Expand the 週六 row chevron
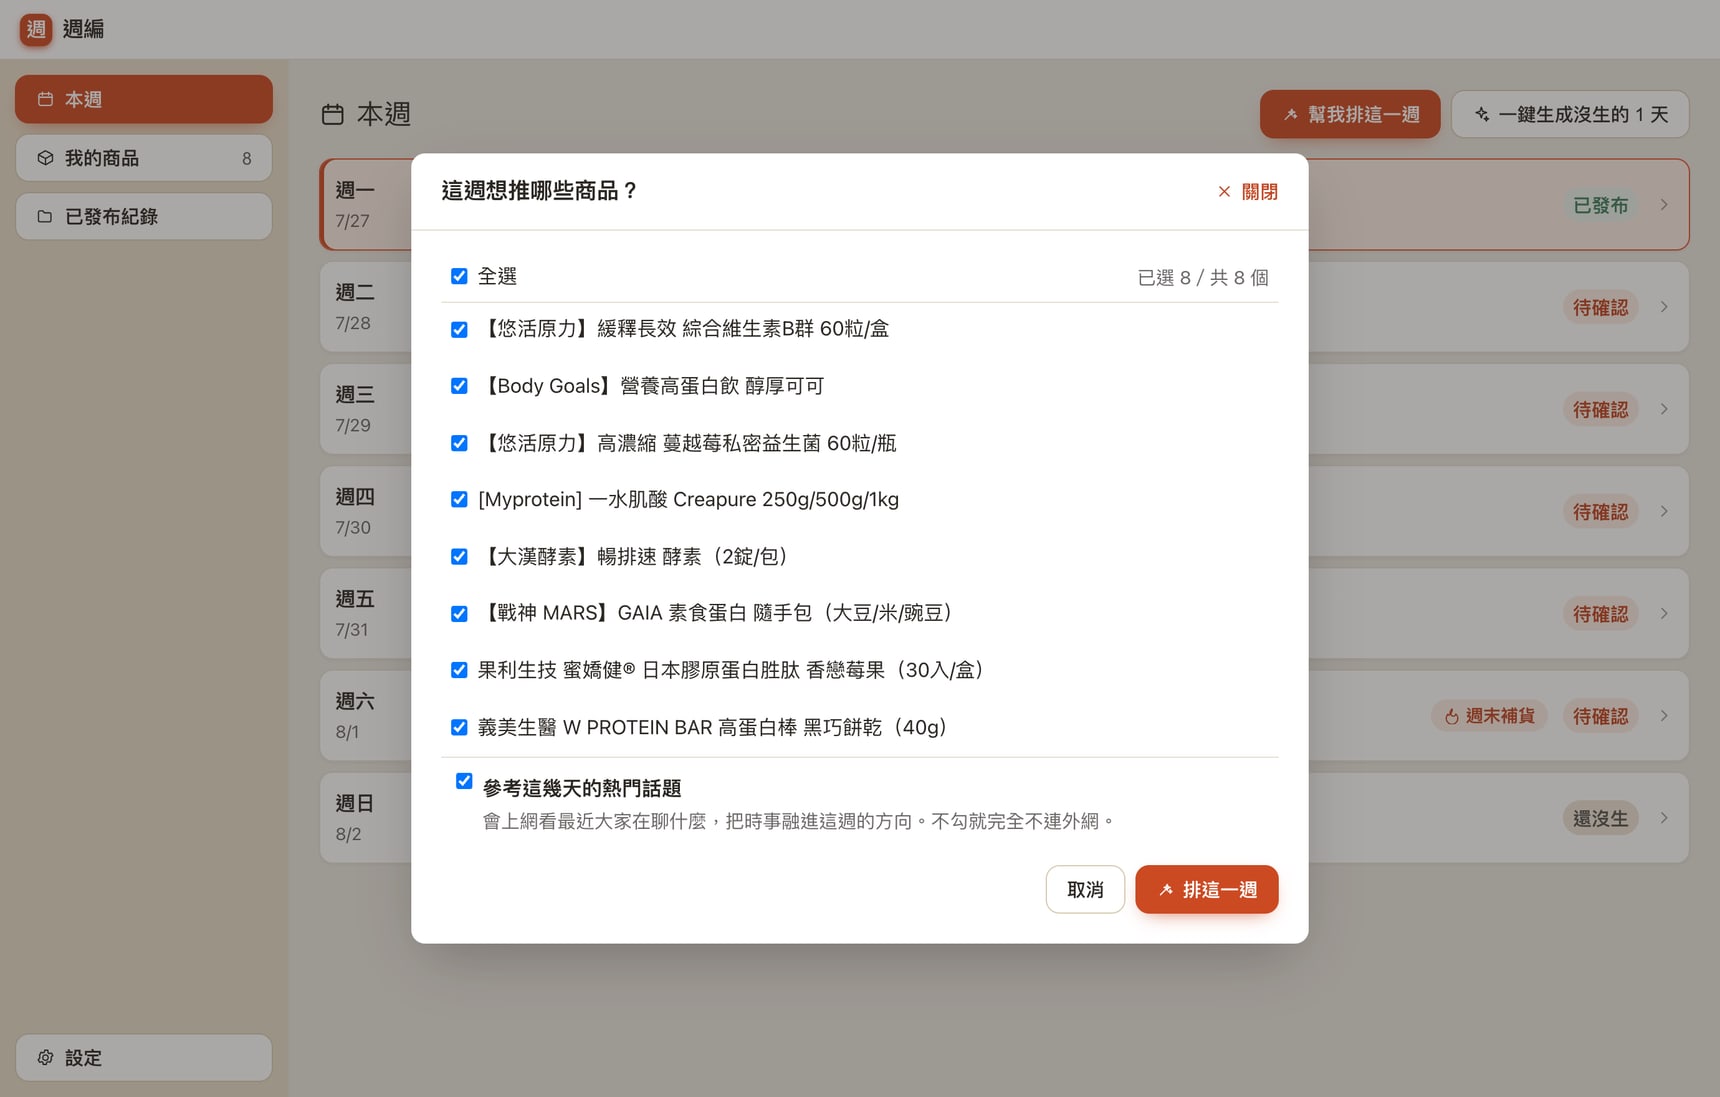1720x1097 pixels. click(1664, 716)
